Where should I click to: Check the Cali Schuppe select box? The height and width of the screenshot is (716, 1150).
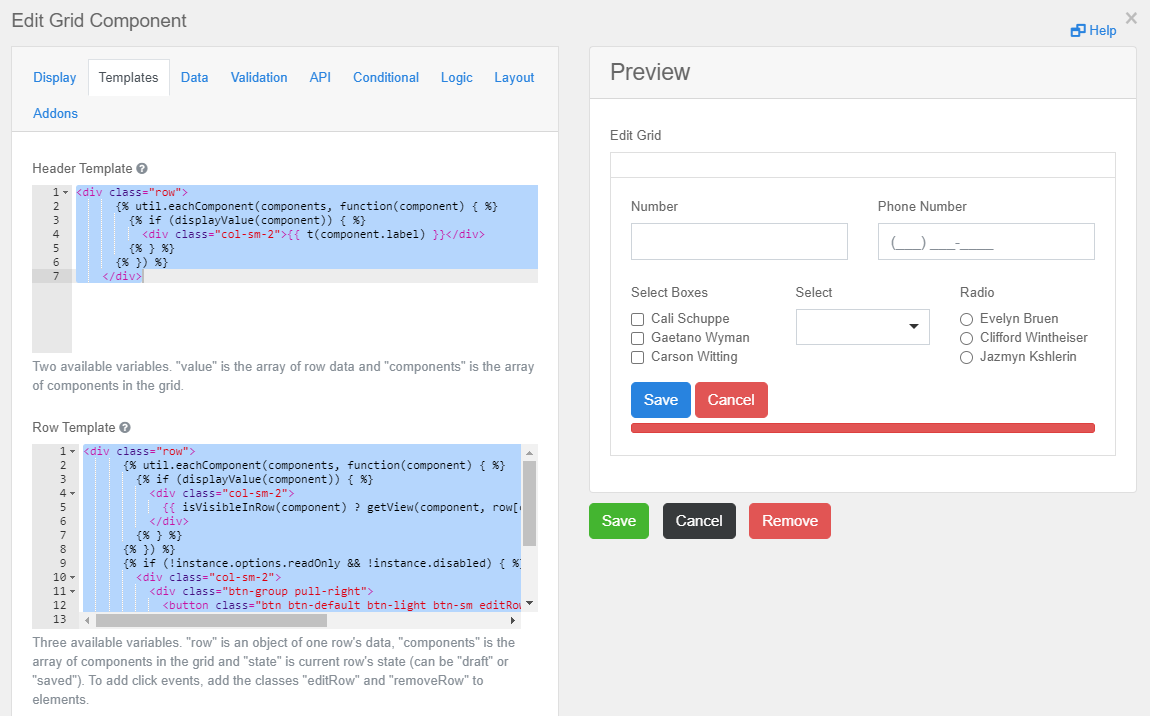pos(637,319)
